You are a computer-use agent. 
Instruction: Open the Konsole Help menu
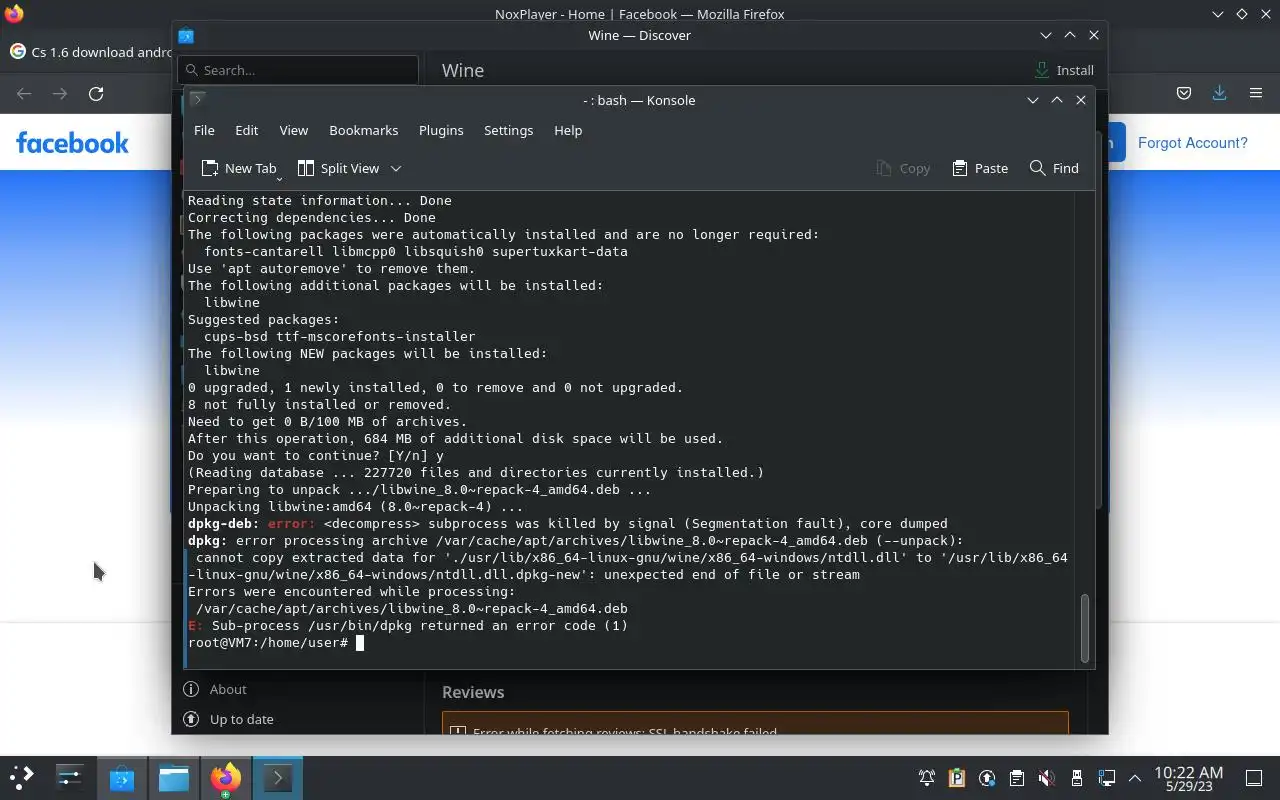tap(568, 130)
